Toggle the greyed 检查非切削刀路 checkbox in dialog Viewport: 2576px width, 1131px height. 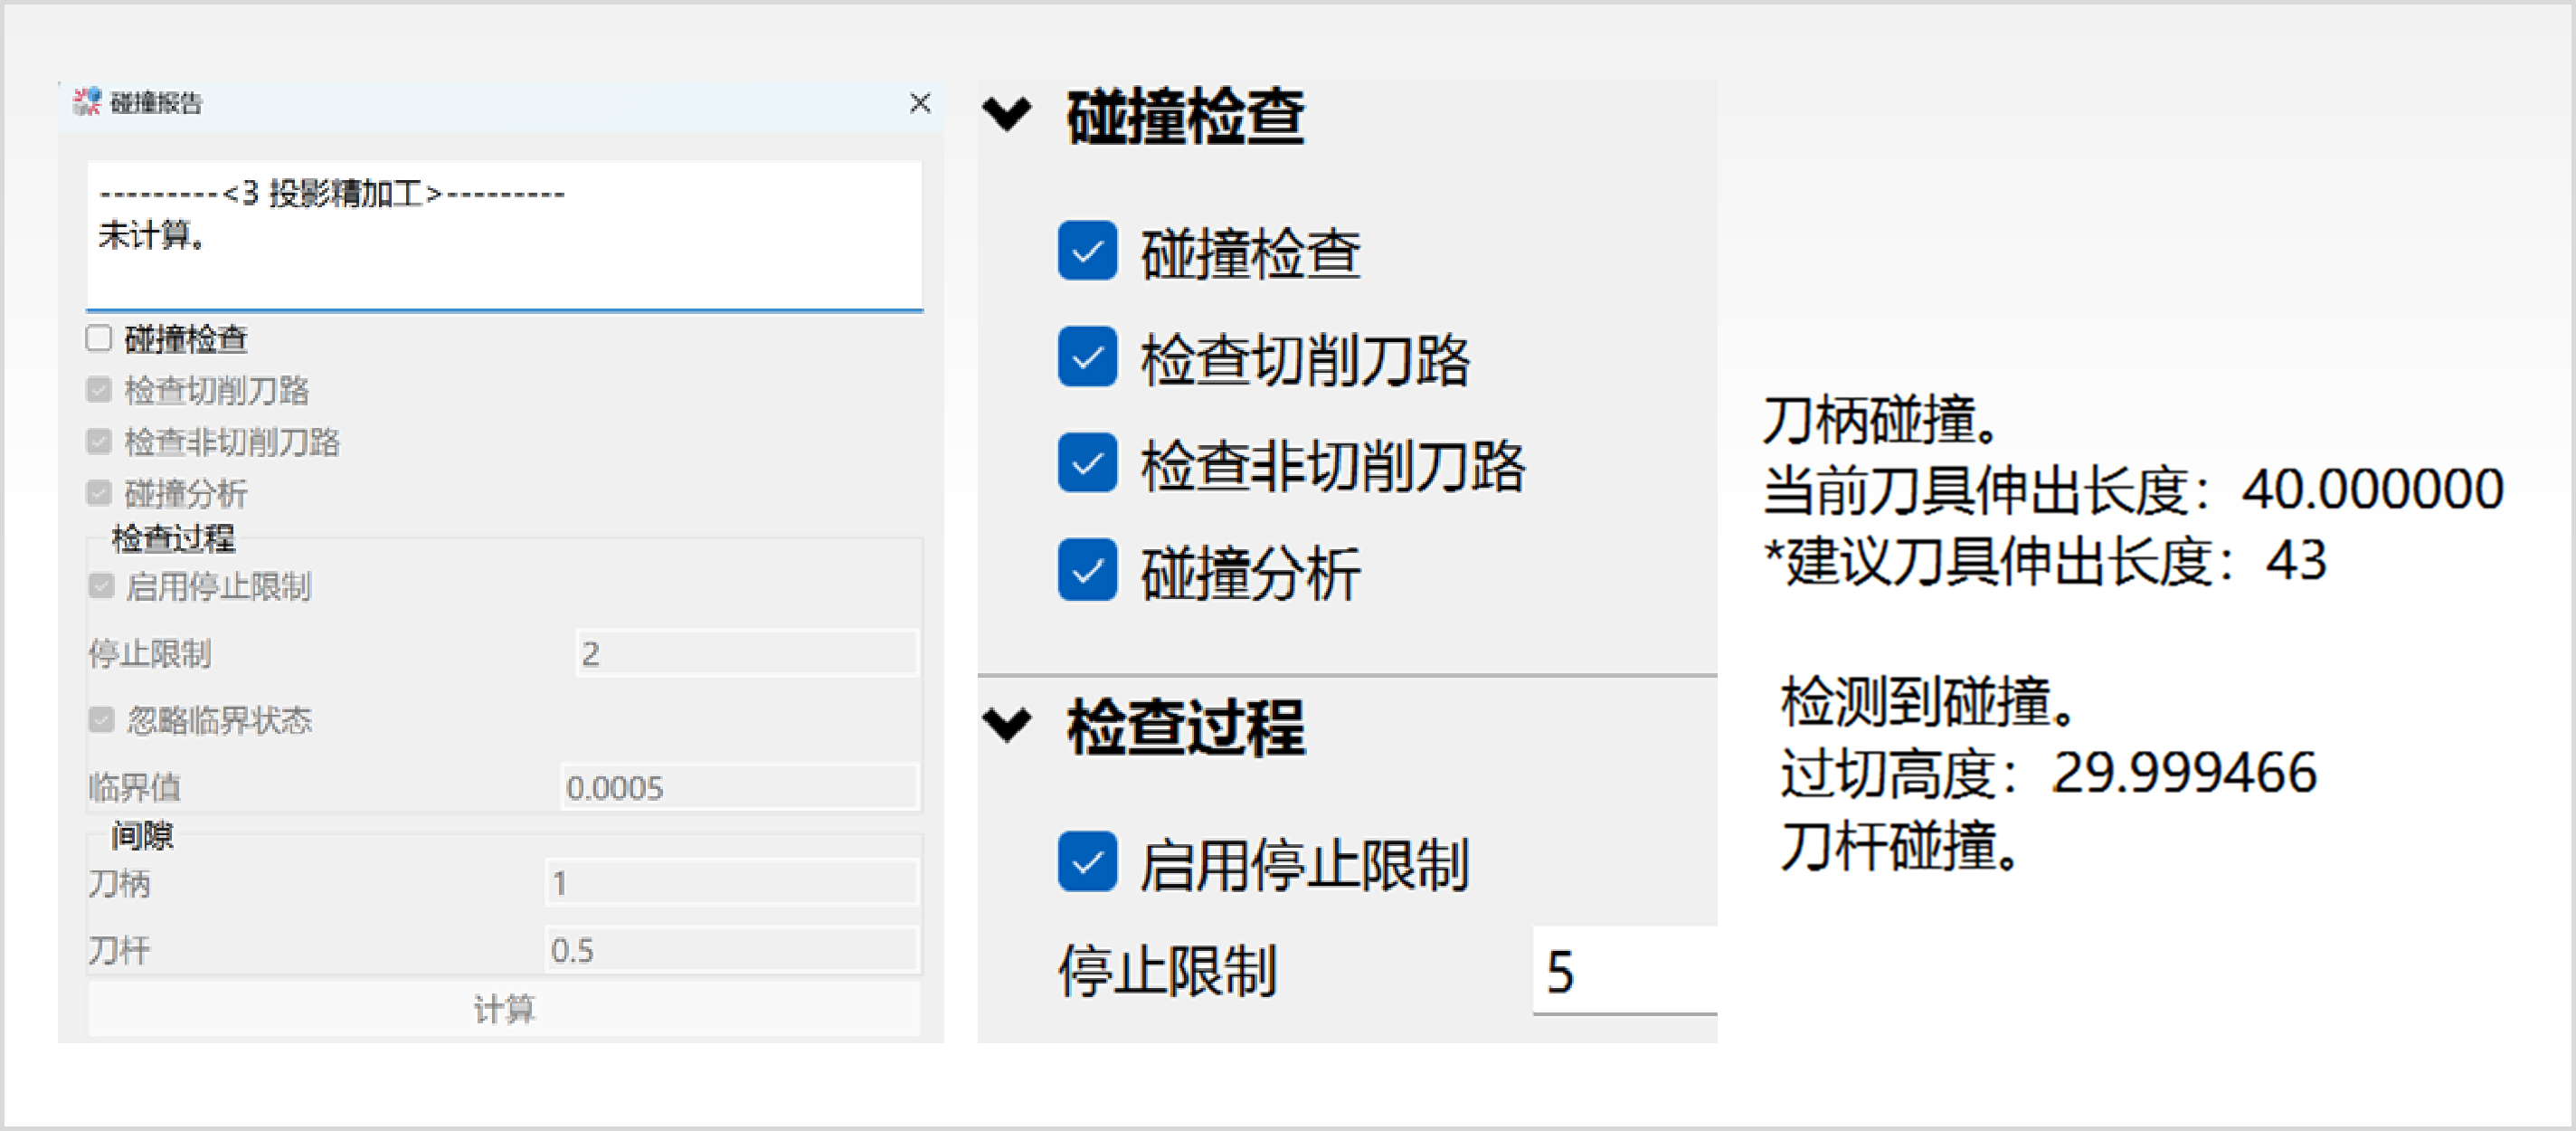tap(99, 441)
